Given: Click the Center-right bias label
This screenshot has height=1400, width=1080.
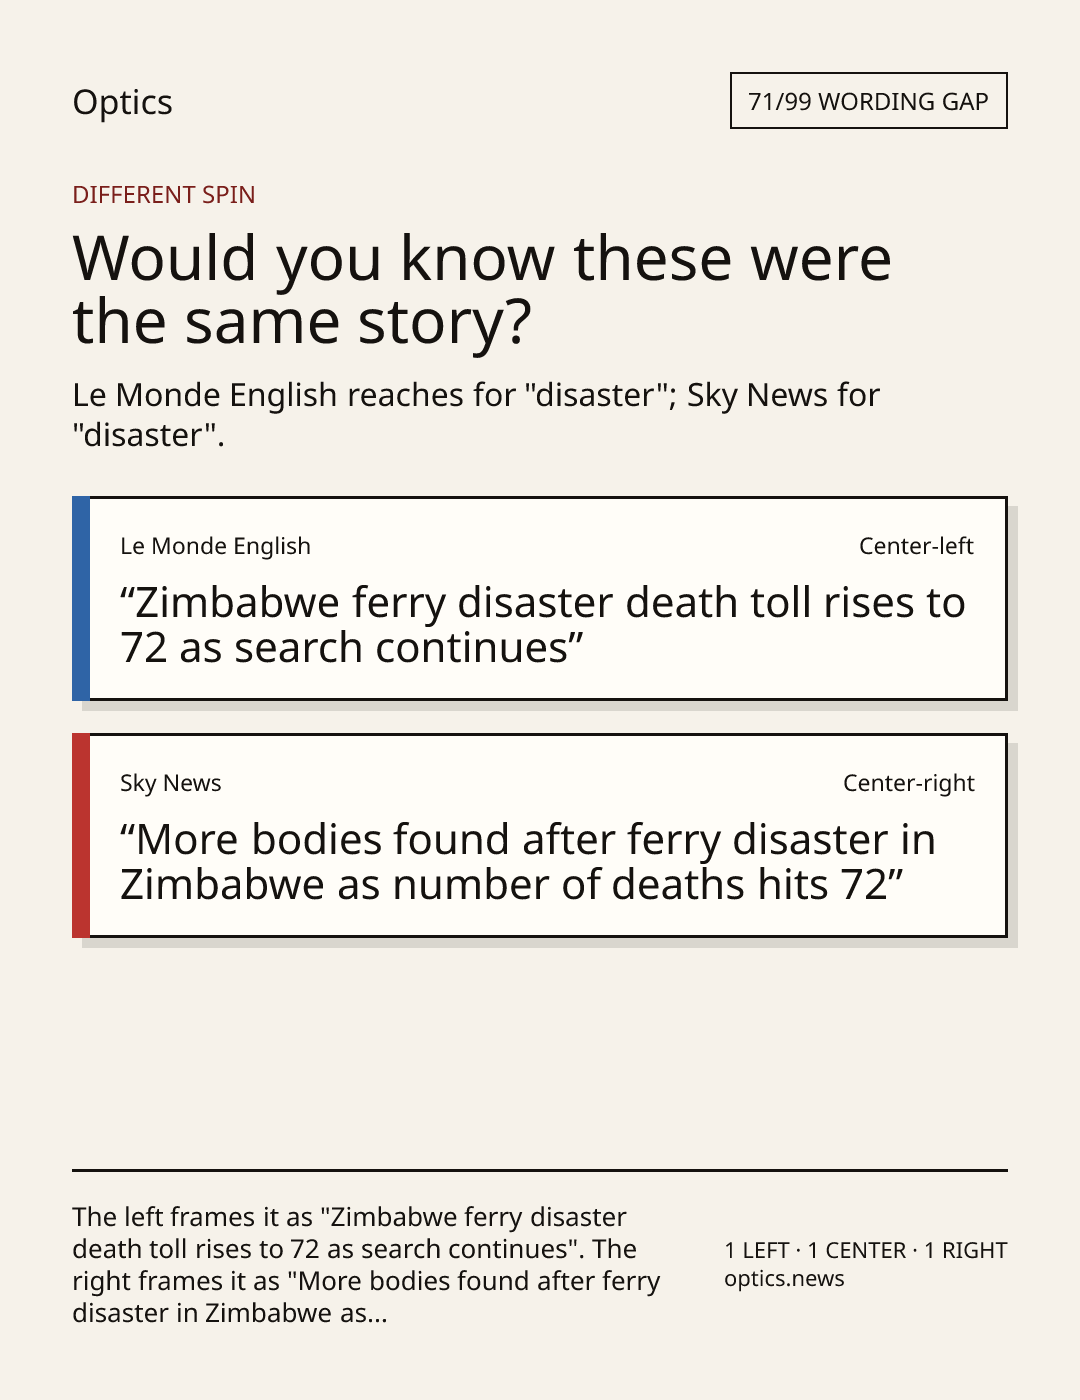Looking at the screenshot, I should point(908,783).
